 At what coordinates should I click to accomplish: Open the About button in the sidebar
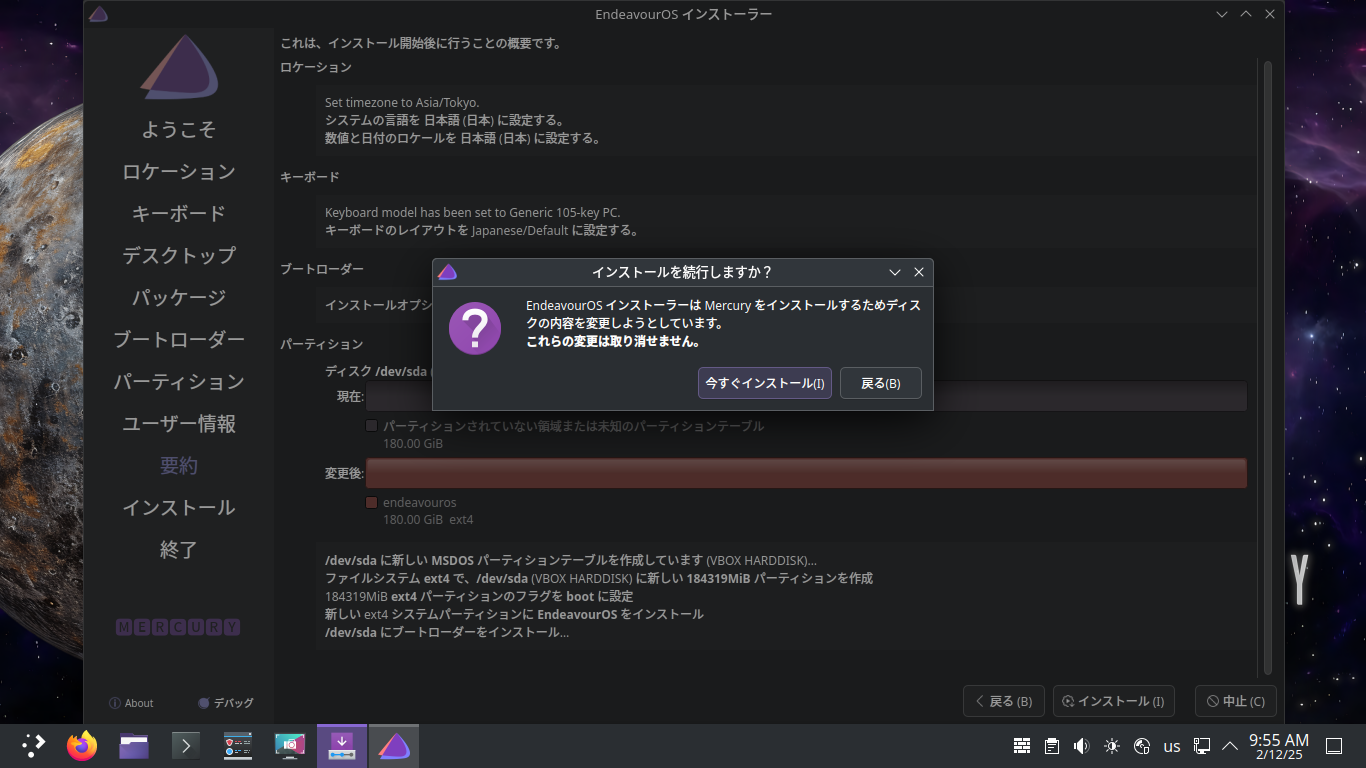pos(131,703)
